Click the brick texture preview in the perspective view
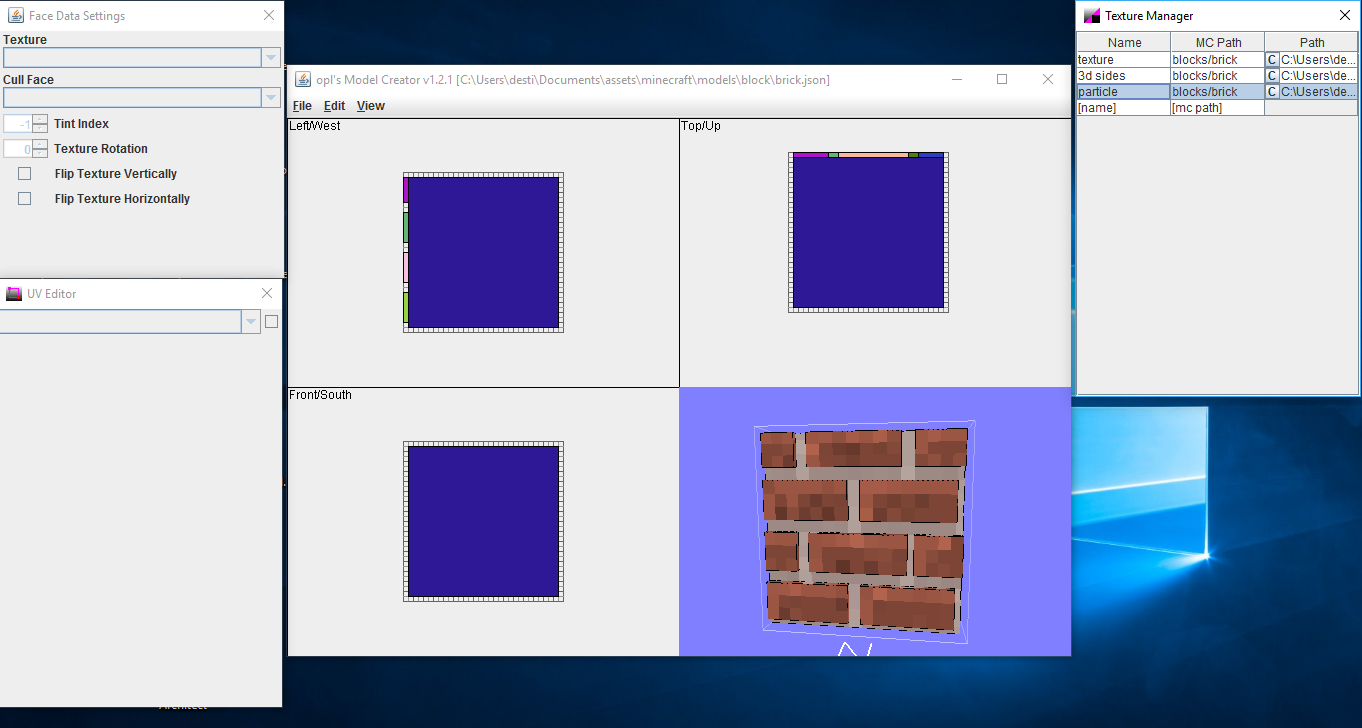 (x=862, y=530)
